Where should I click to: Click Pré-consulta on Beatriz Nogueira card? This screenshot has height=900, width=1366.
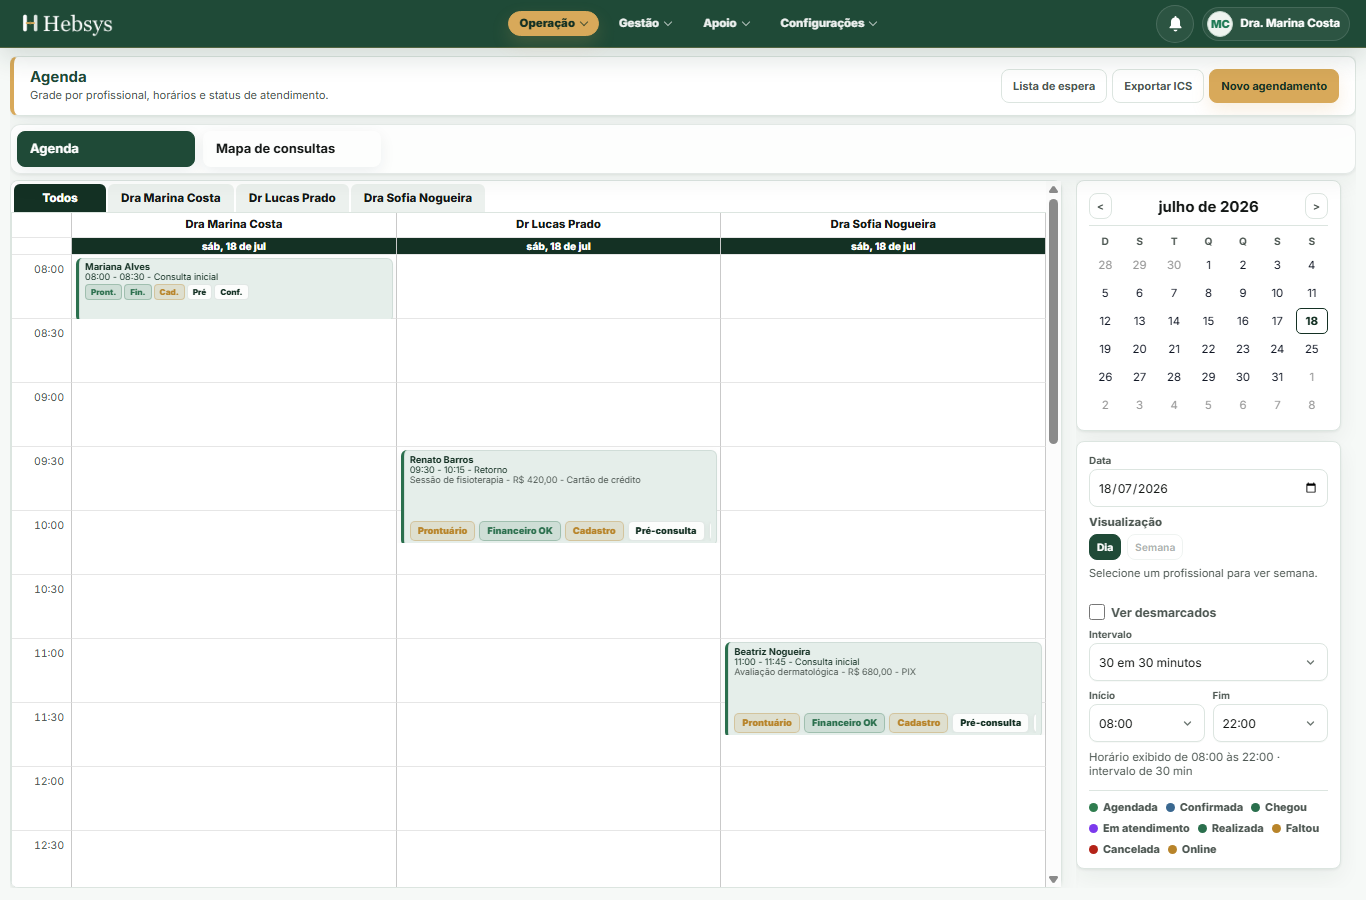click(x=991, y=723)
